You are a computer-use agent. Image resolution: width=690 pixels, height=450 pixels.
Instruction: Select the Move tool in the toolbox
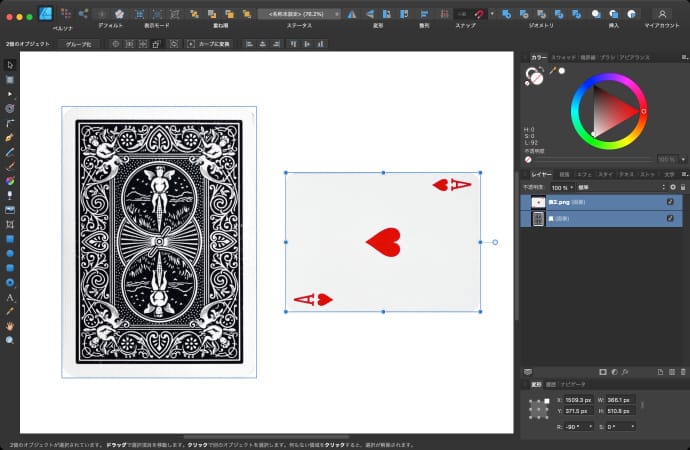click(x=10, y=65)
